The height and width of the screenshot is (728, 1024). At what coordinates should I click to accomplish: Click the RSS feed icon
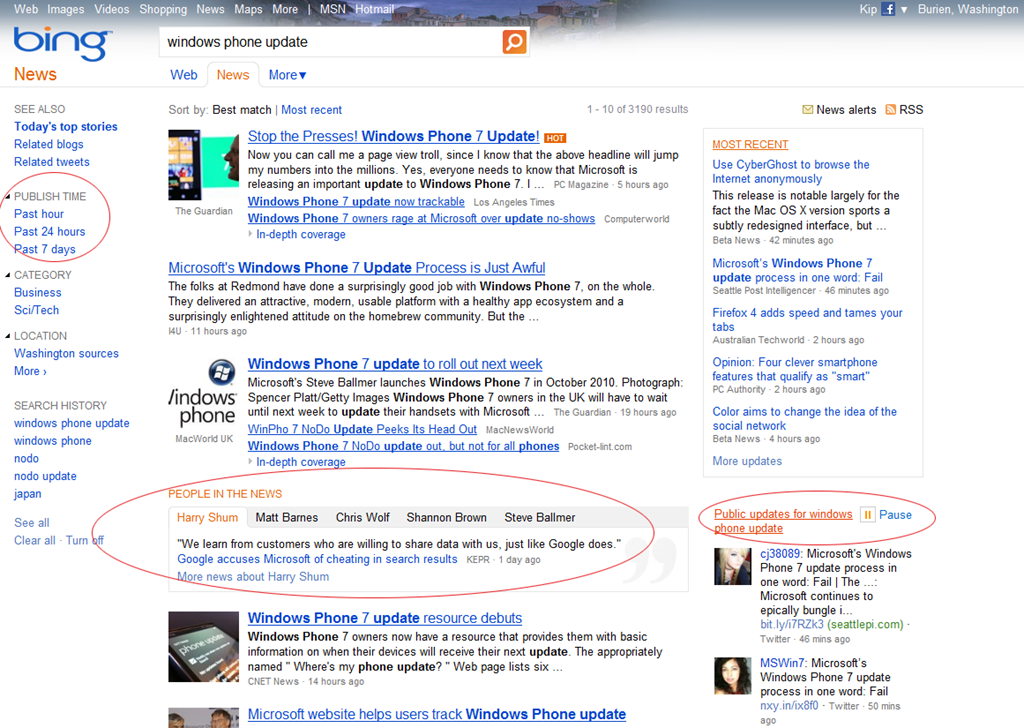(891, 110)
